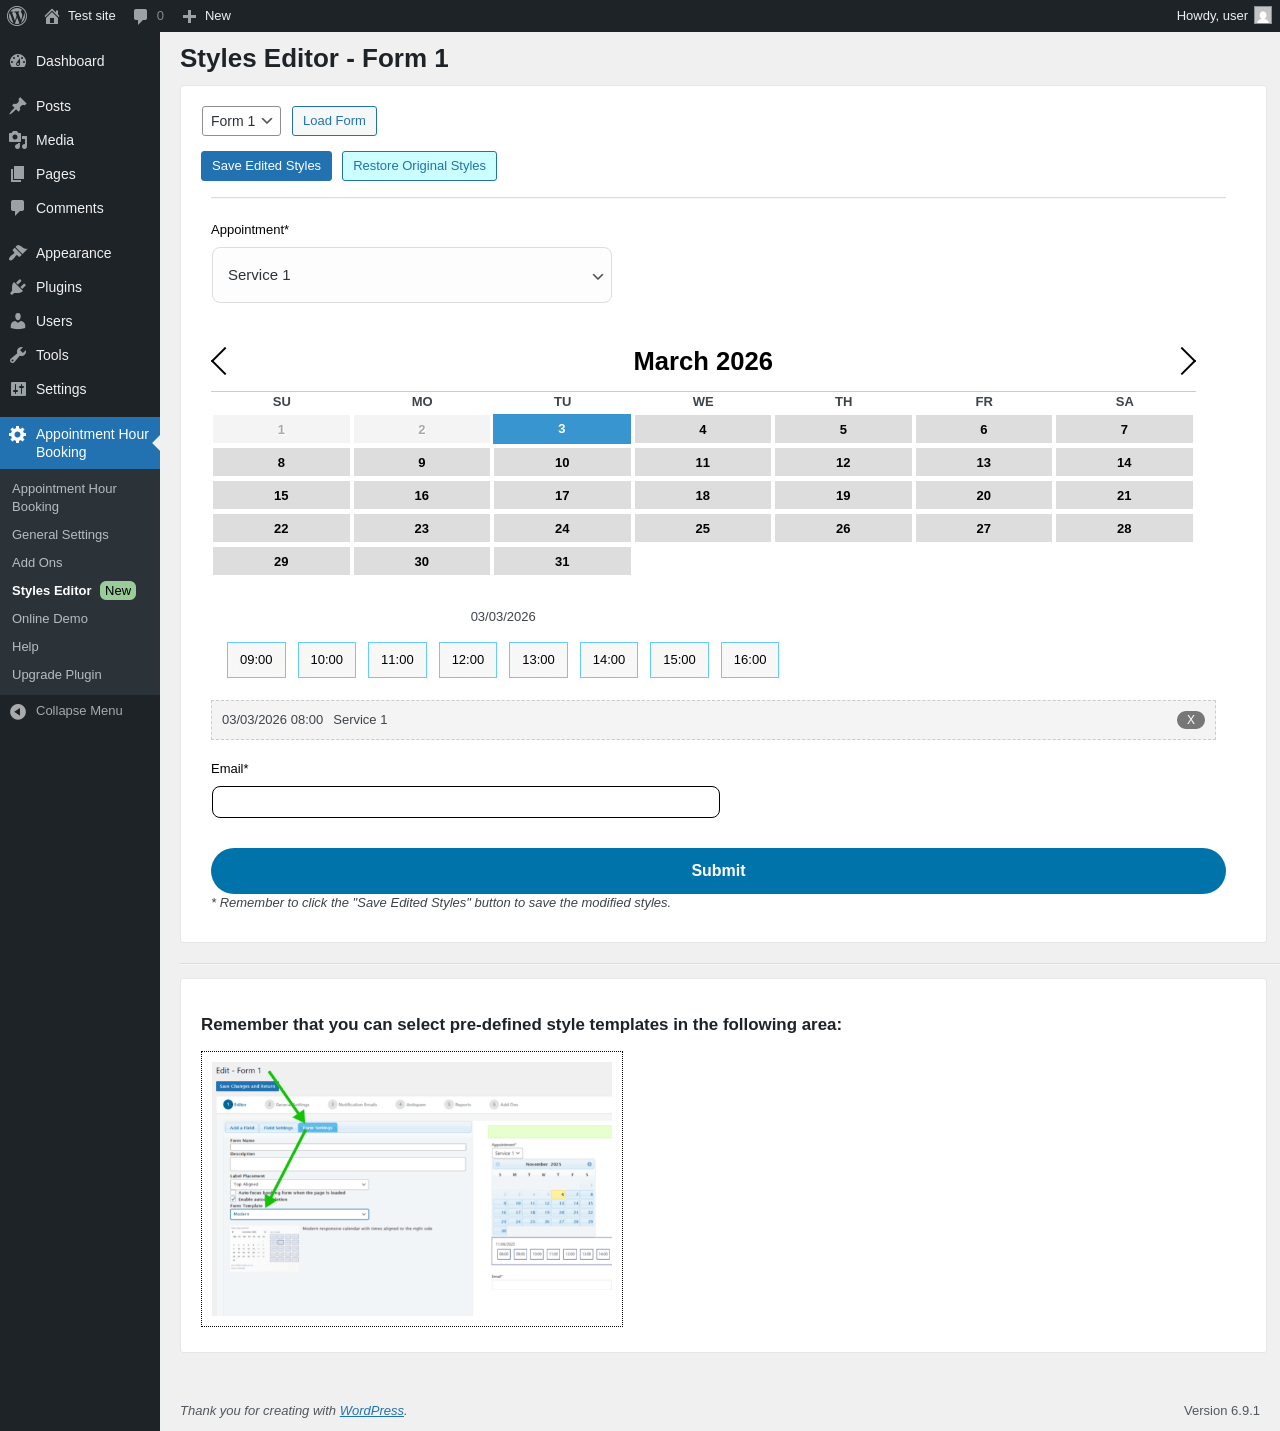
Task: Click the Pages icon in sidebar
Action: 18,174
